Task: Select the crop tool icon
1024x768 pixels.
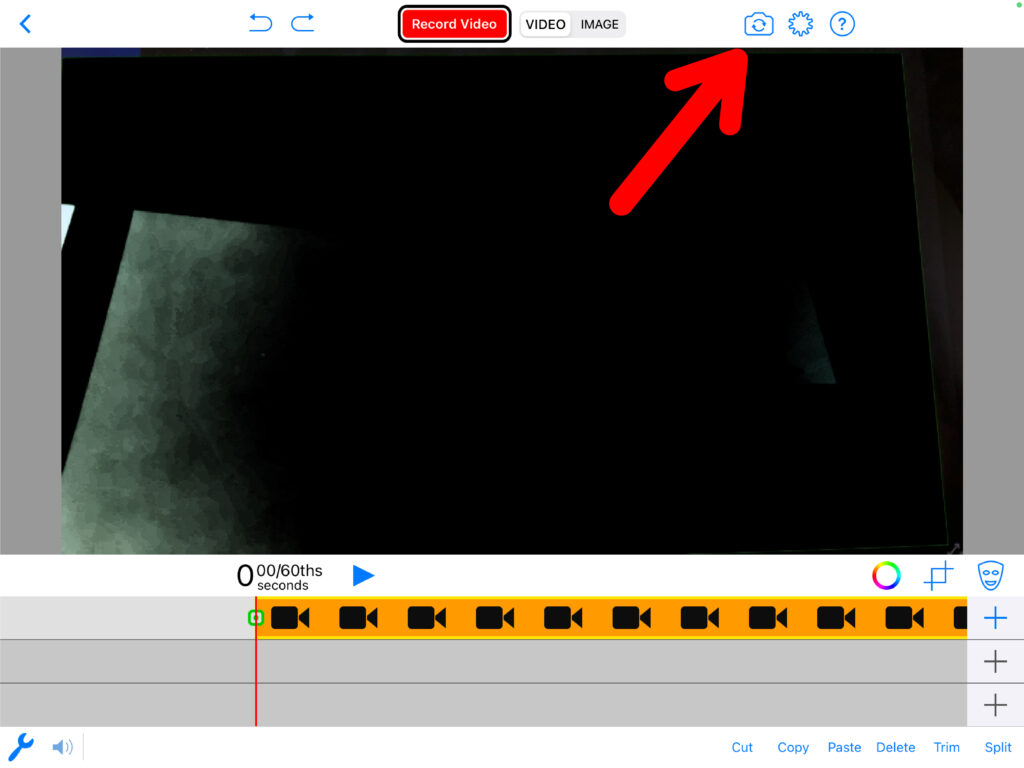Action: click(x=938, y=576)
